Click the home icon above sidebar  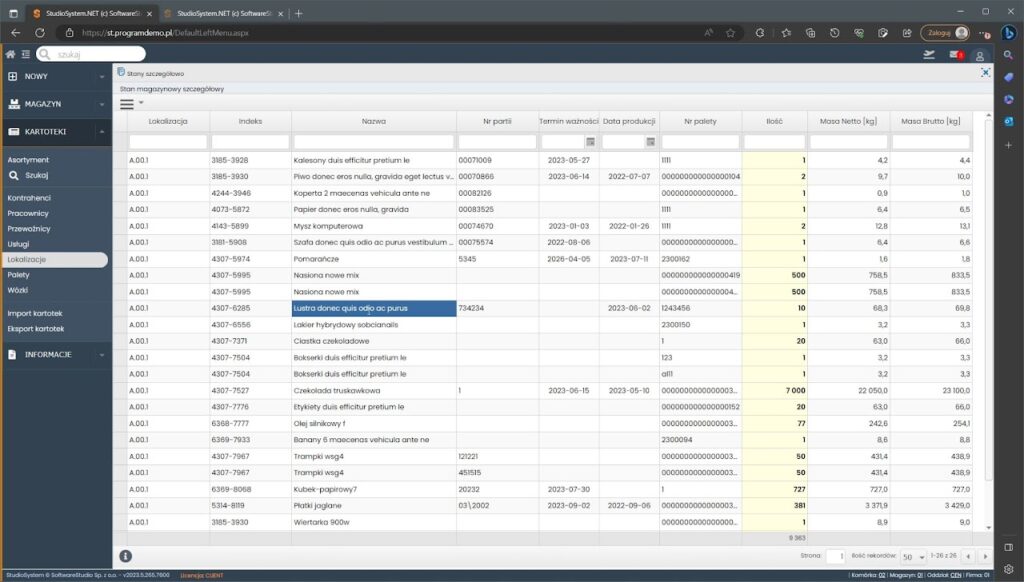pos(10,54)
